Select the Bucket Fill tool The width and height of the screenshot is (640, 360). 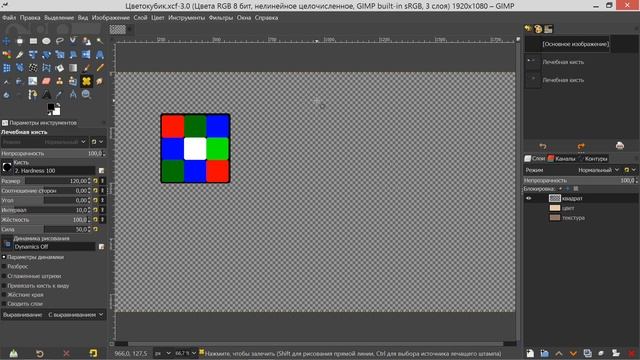[x=60, y=68]
